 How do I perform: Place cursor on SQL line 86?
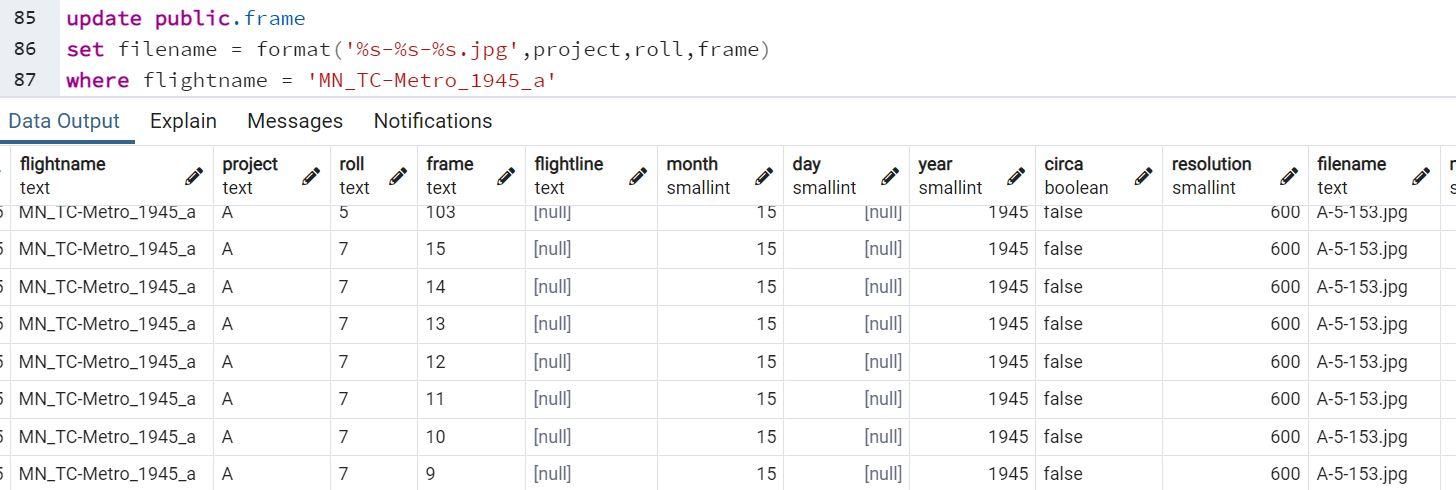pyautogui.click(x=418, y=49)
